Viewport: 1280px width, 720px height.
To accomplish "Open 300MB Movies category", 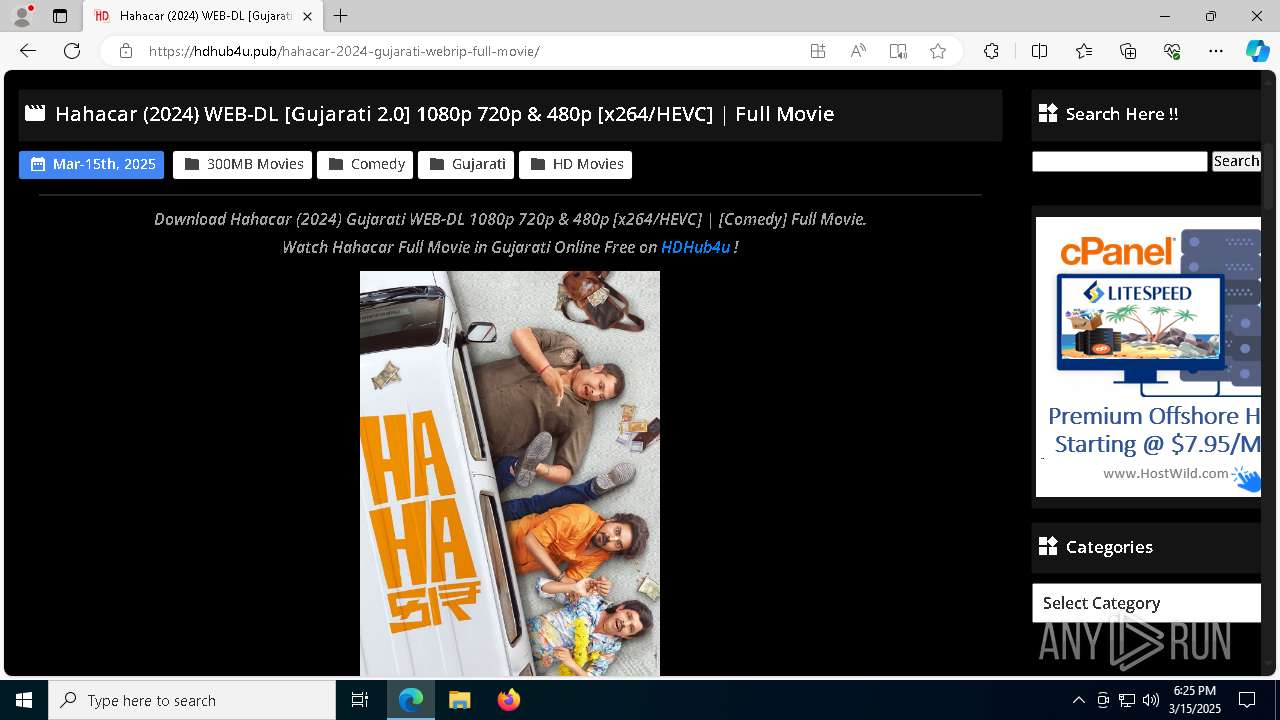I will tap(243, 164).
